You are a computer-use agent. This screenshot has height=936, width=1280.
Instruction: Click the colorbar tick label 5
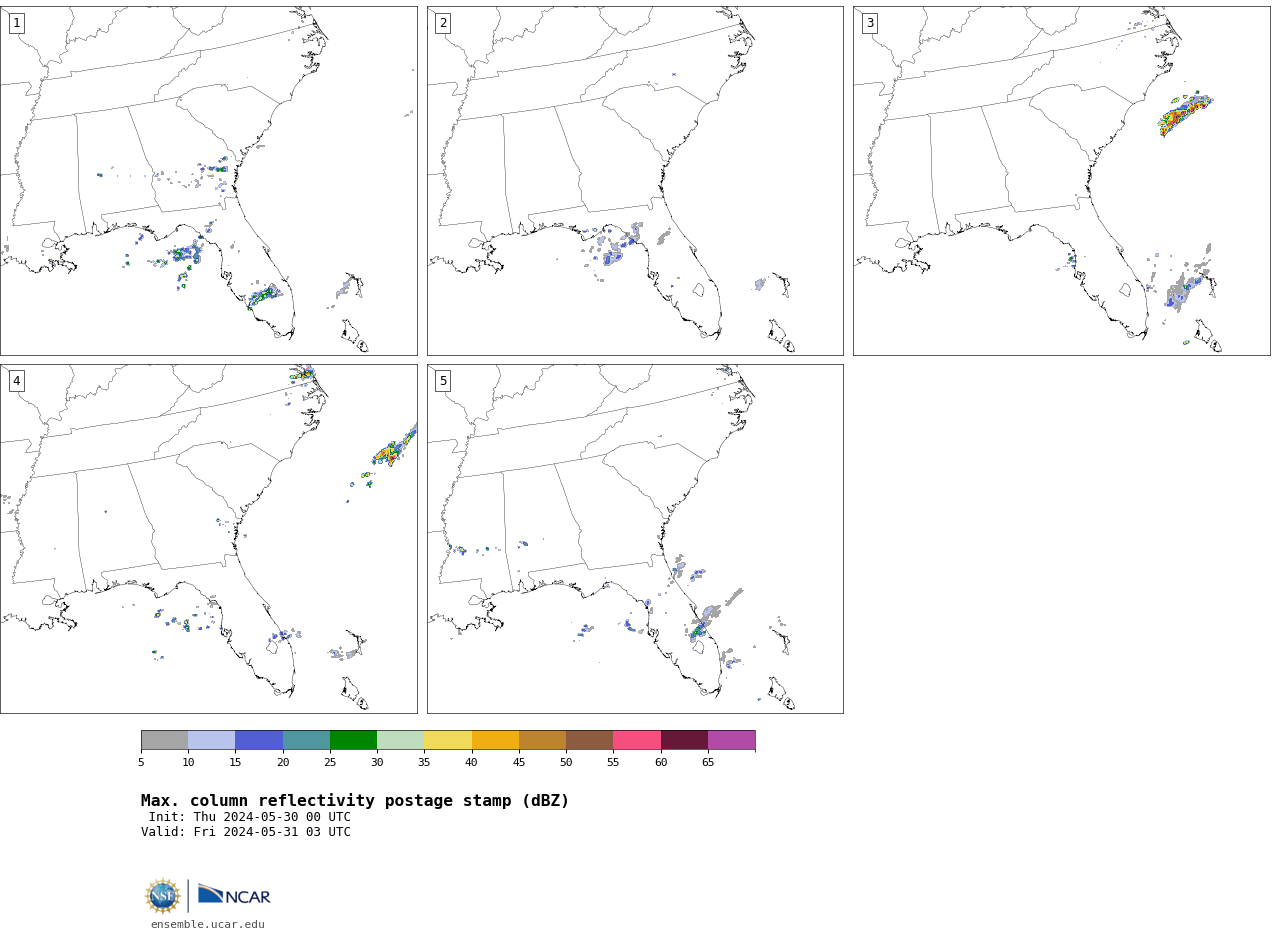pyautogui.click(x=141, y=763)
